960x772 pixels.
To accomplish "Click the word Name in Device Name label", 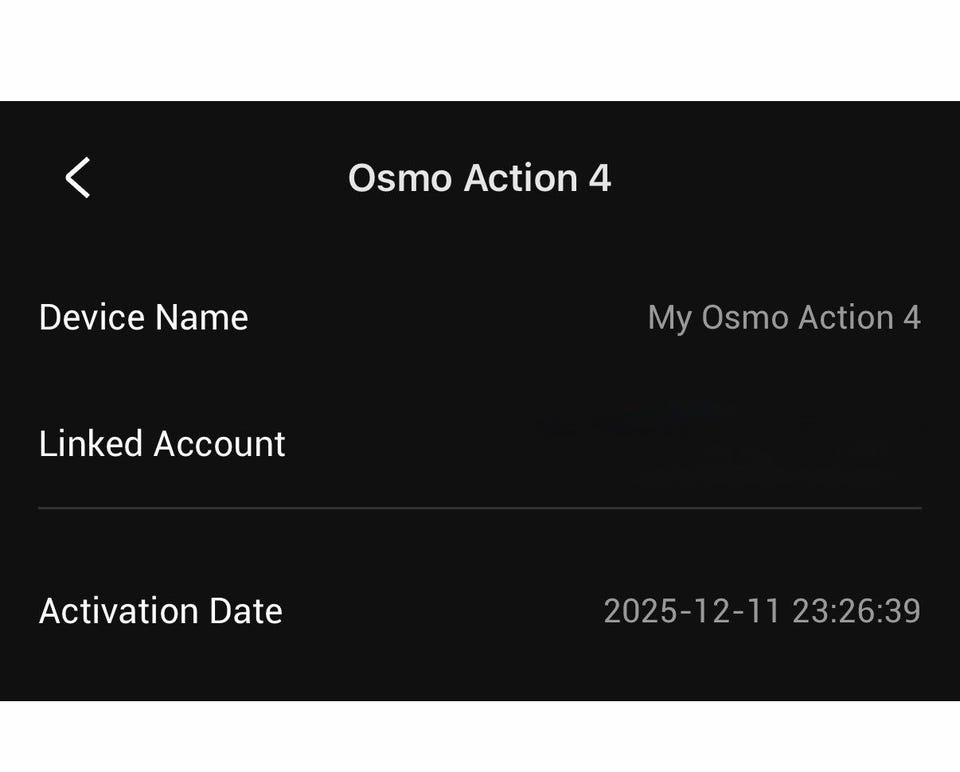I will 201,317.
